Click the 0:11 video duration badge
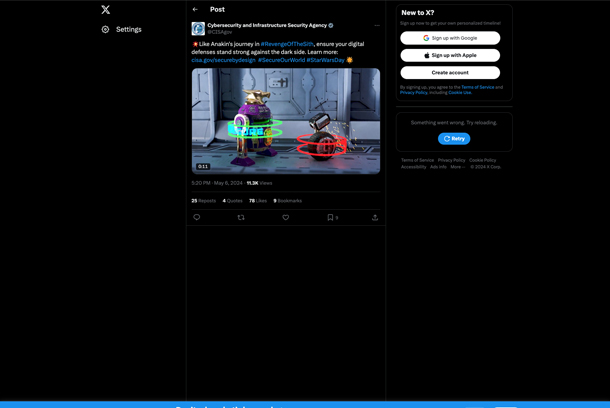The height and width of the screenshot is (408, 610). tap(203, 166)
